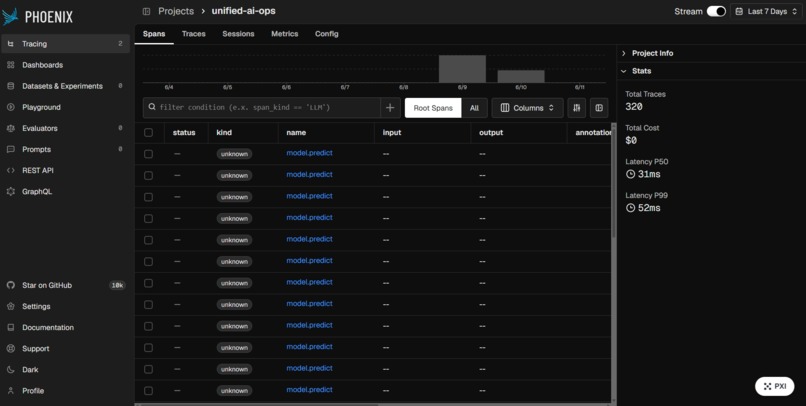Switch to the Metrics tab
The width and height of the screenshot is (806, 406).
pos(284,34)
